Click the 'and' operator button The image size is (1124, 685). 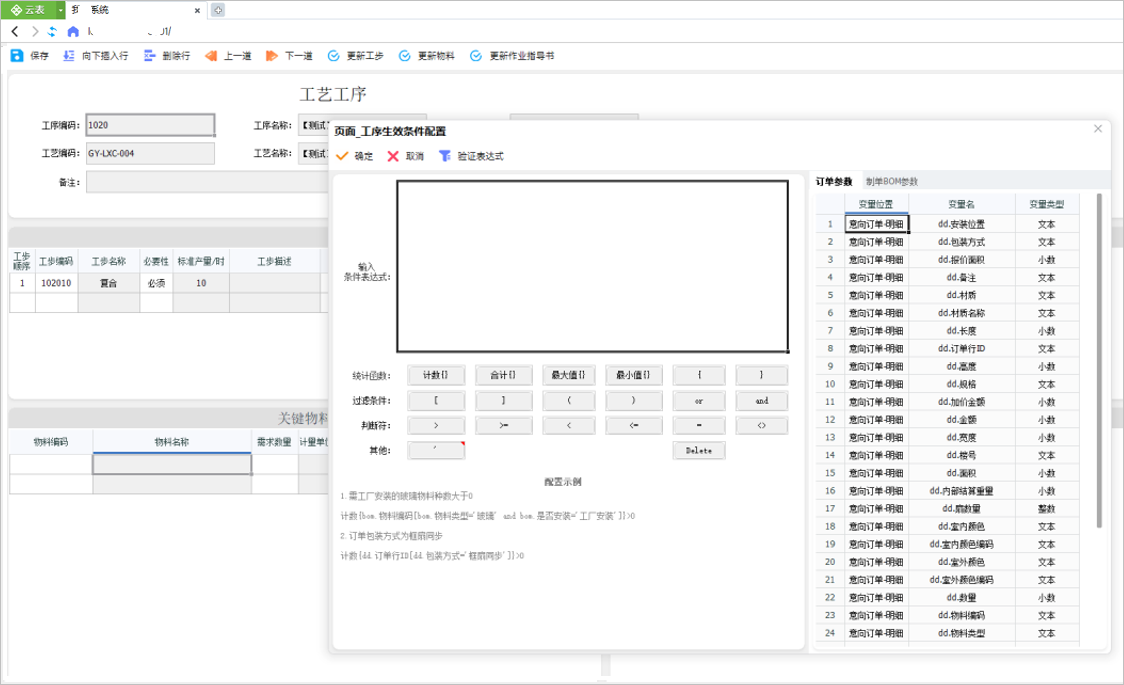tap(761, 401)
